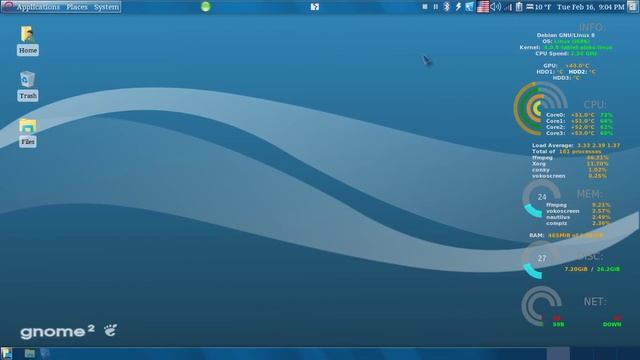640x360 pixels.
Task: Open the volume speaker icon
Action: coord(496,7)
